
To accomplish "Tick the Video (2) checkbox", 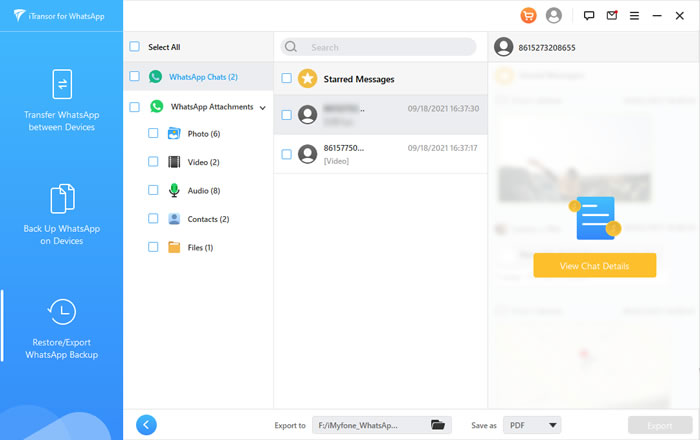I will [x=153, y=162].
